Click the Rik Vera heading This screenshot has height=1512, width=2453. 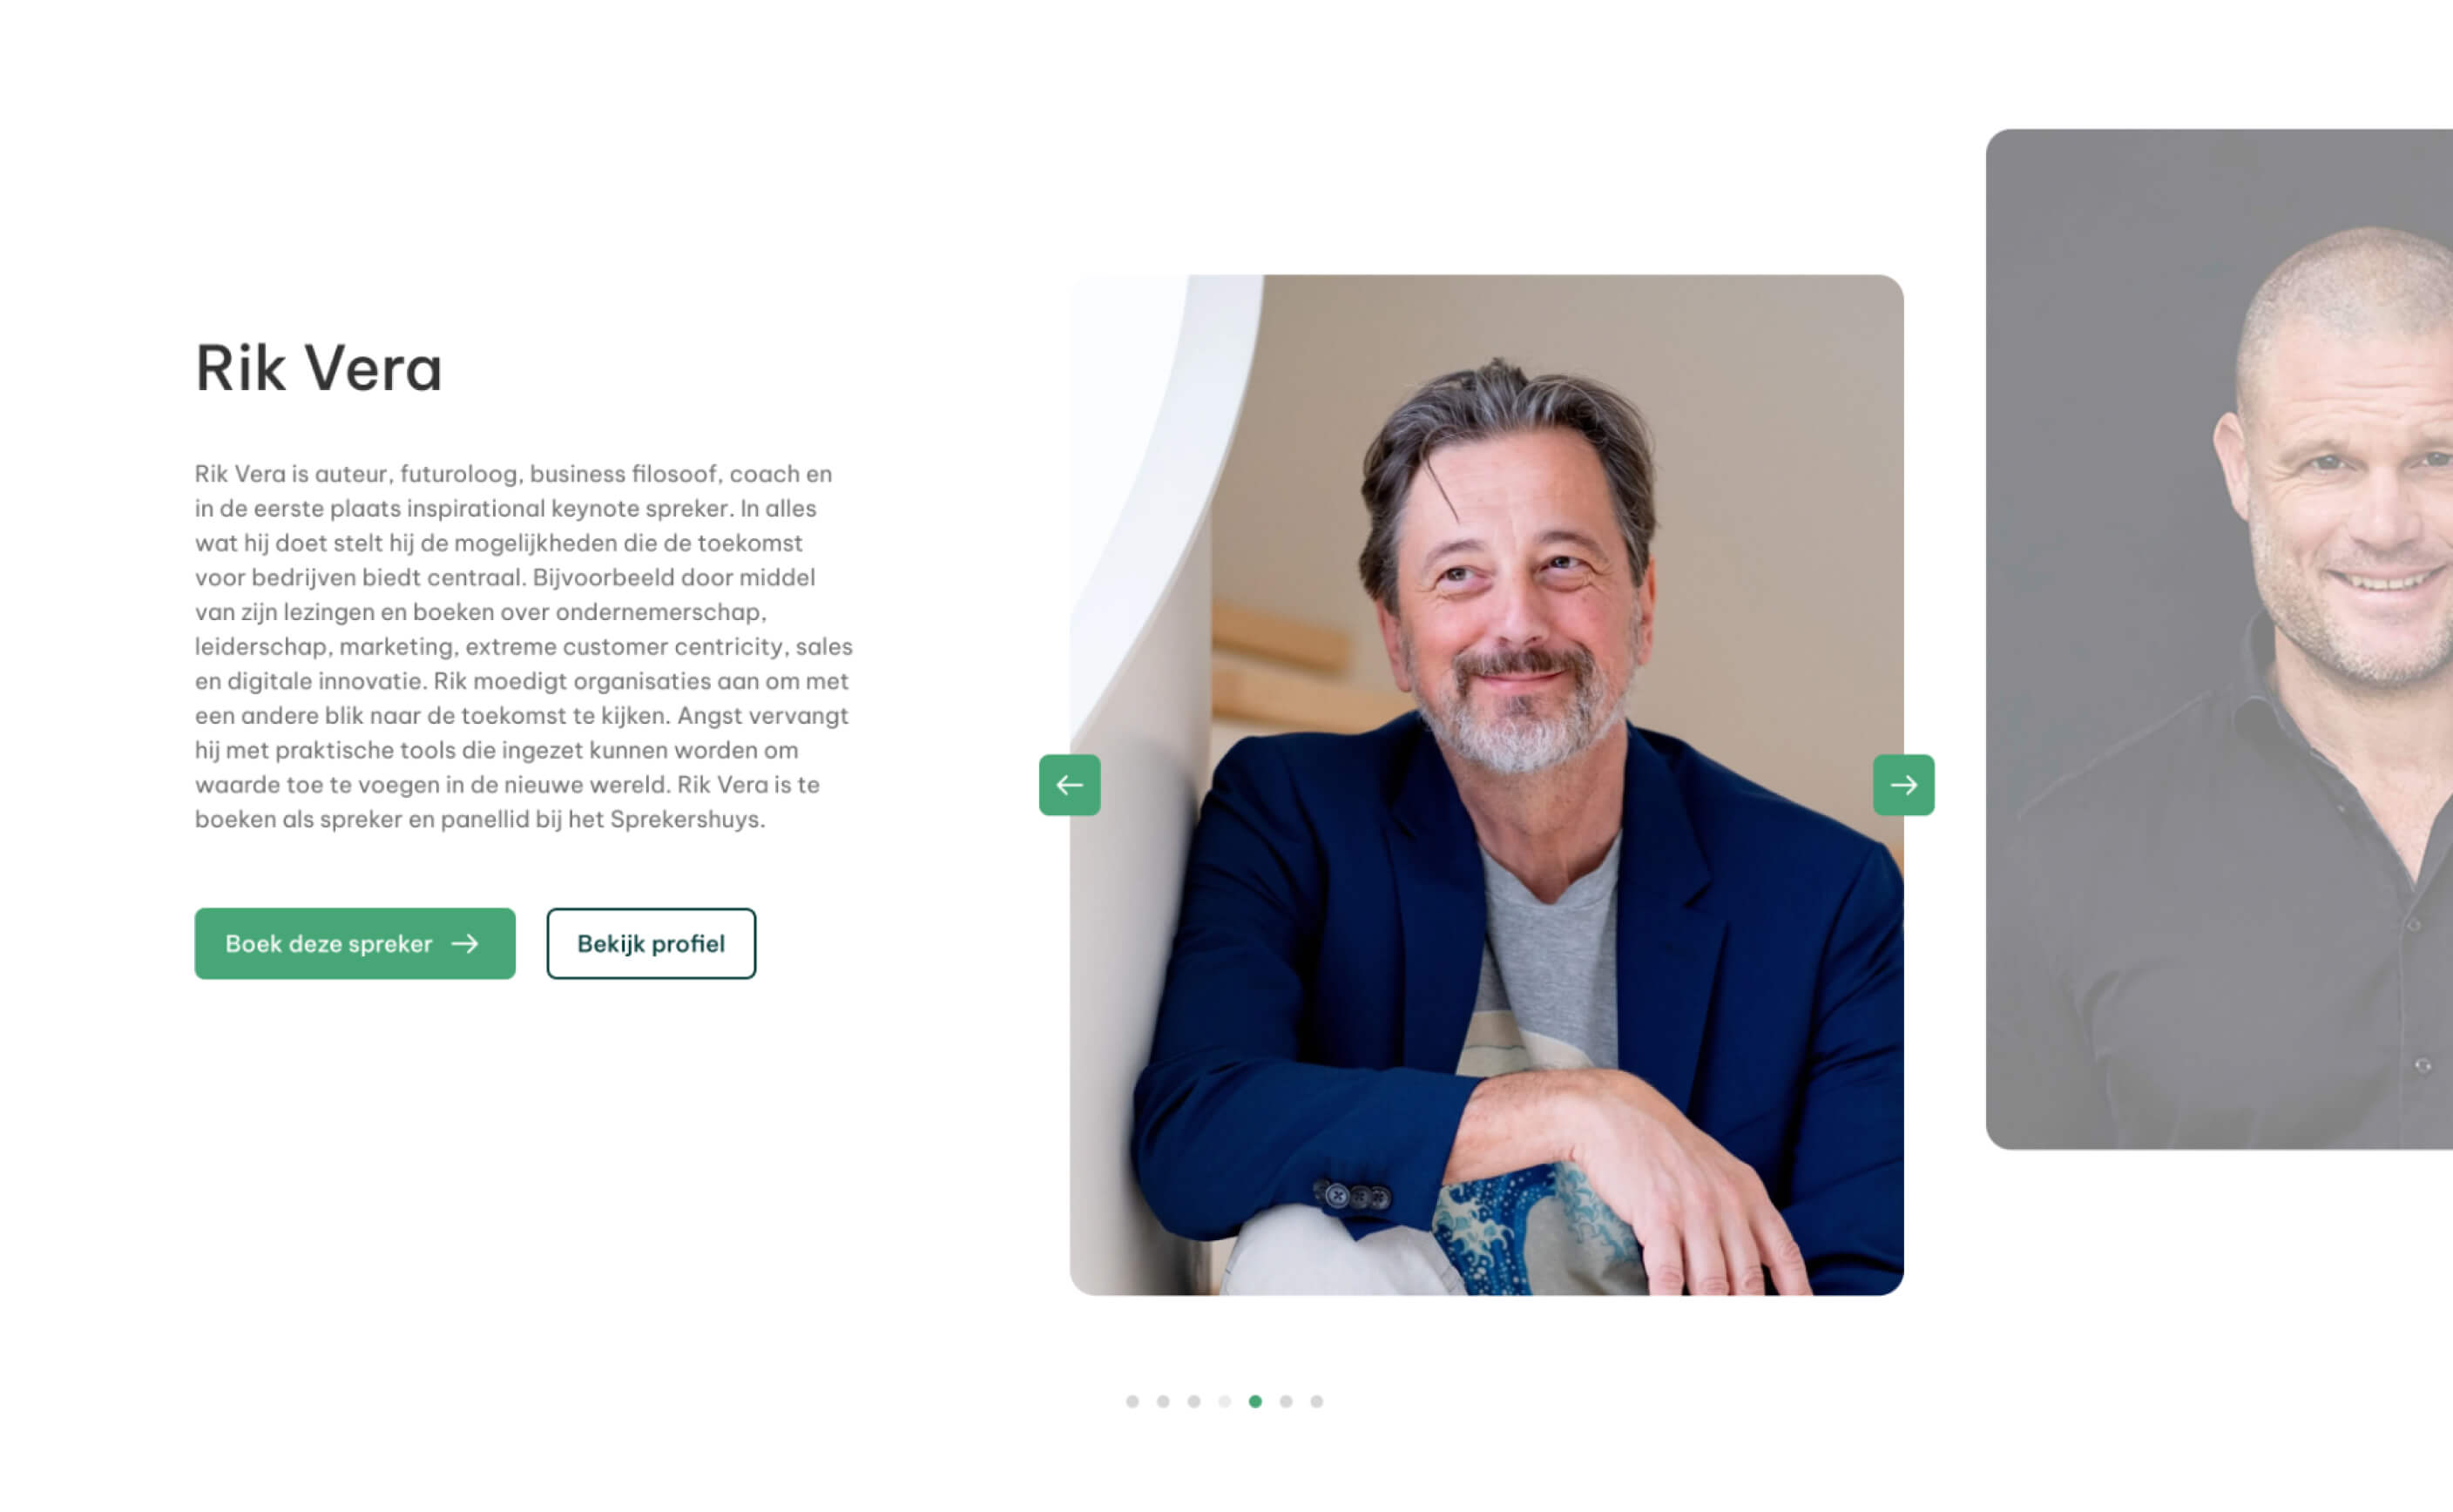(x=318, y=368)
